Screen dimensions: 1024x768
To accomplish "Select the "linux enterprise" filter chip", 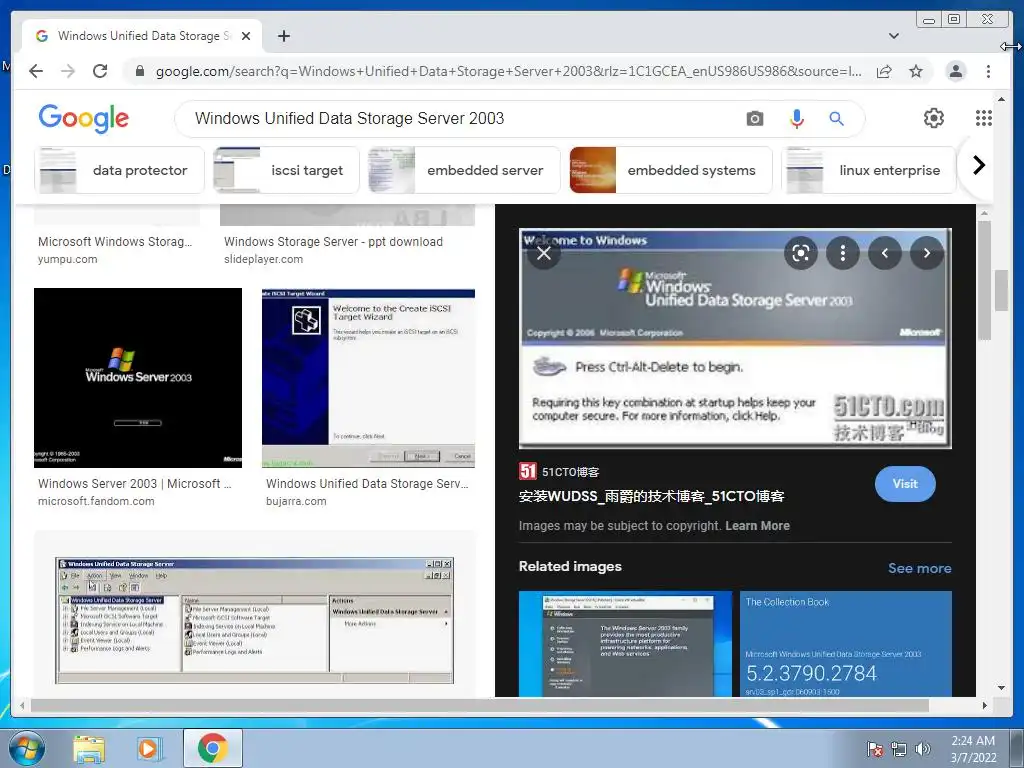I will click(869, 170).
